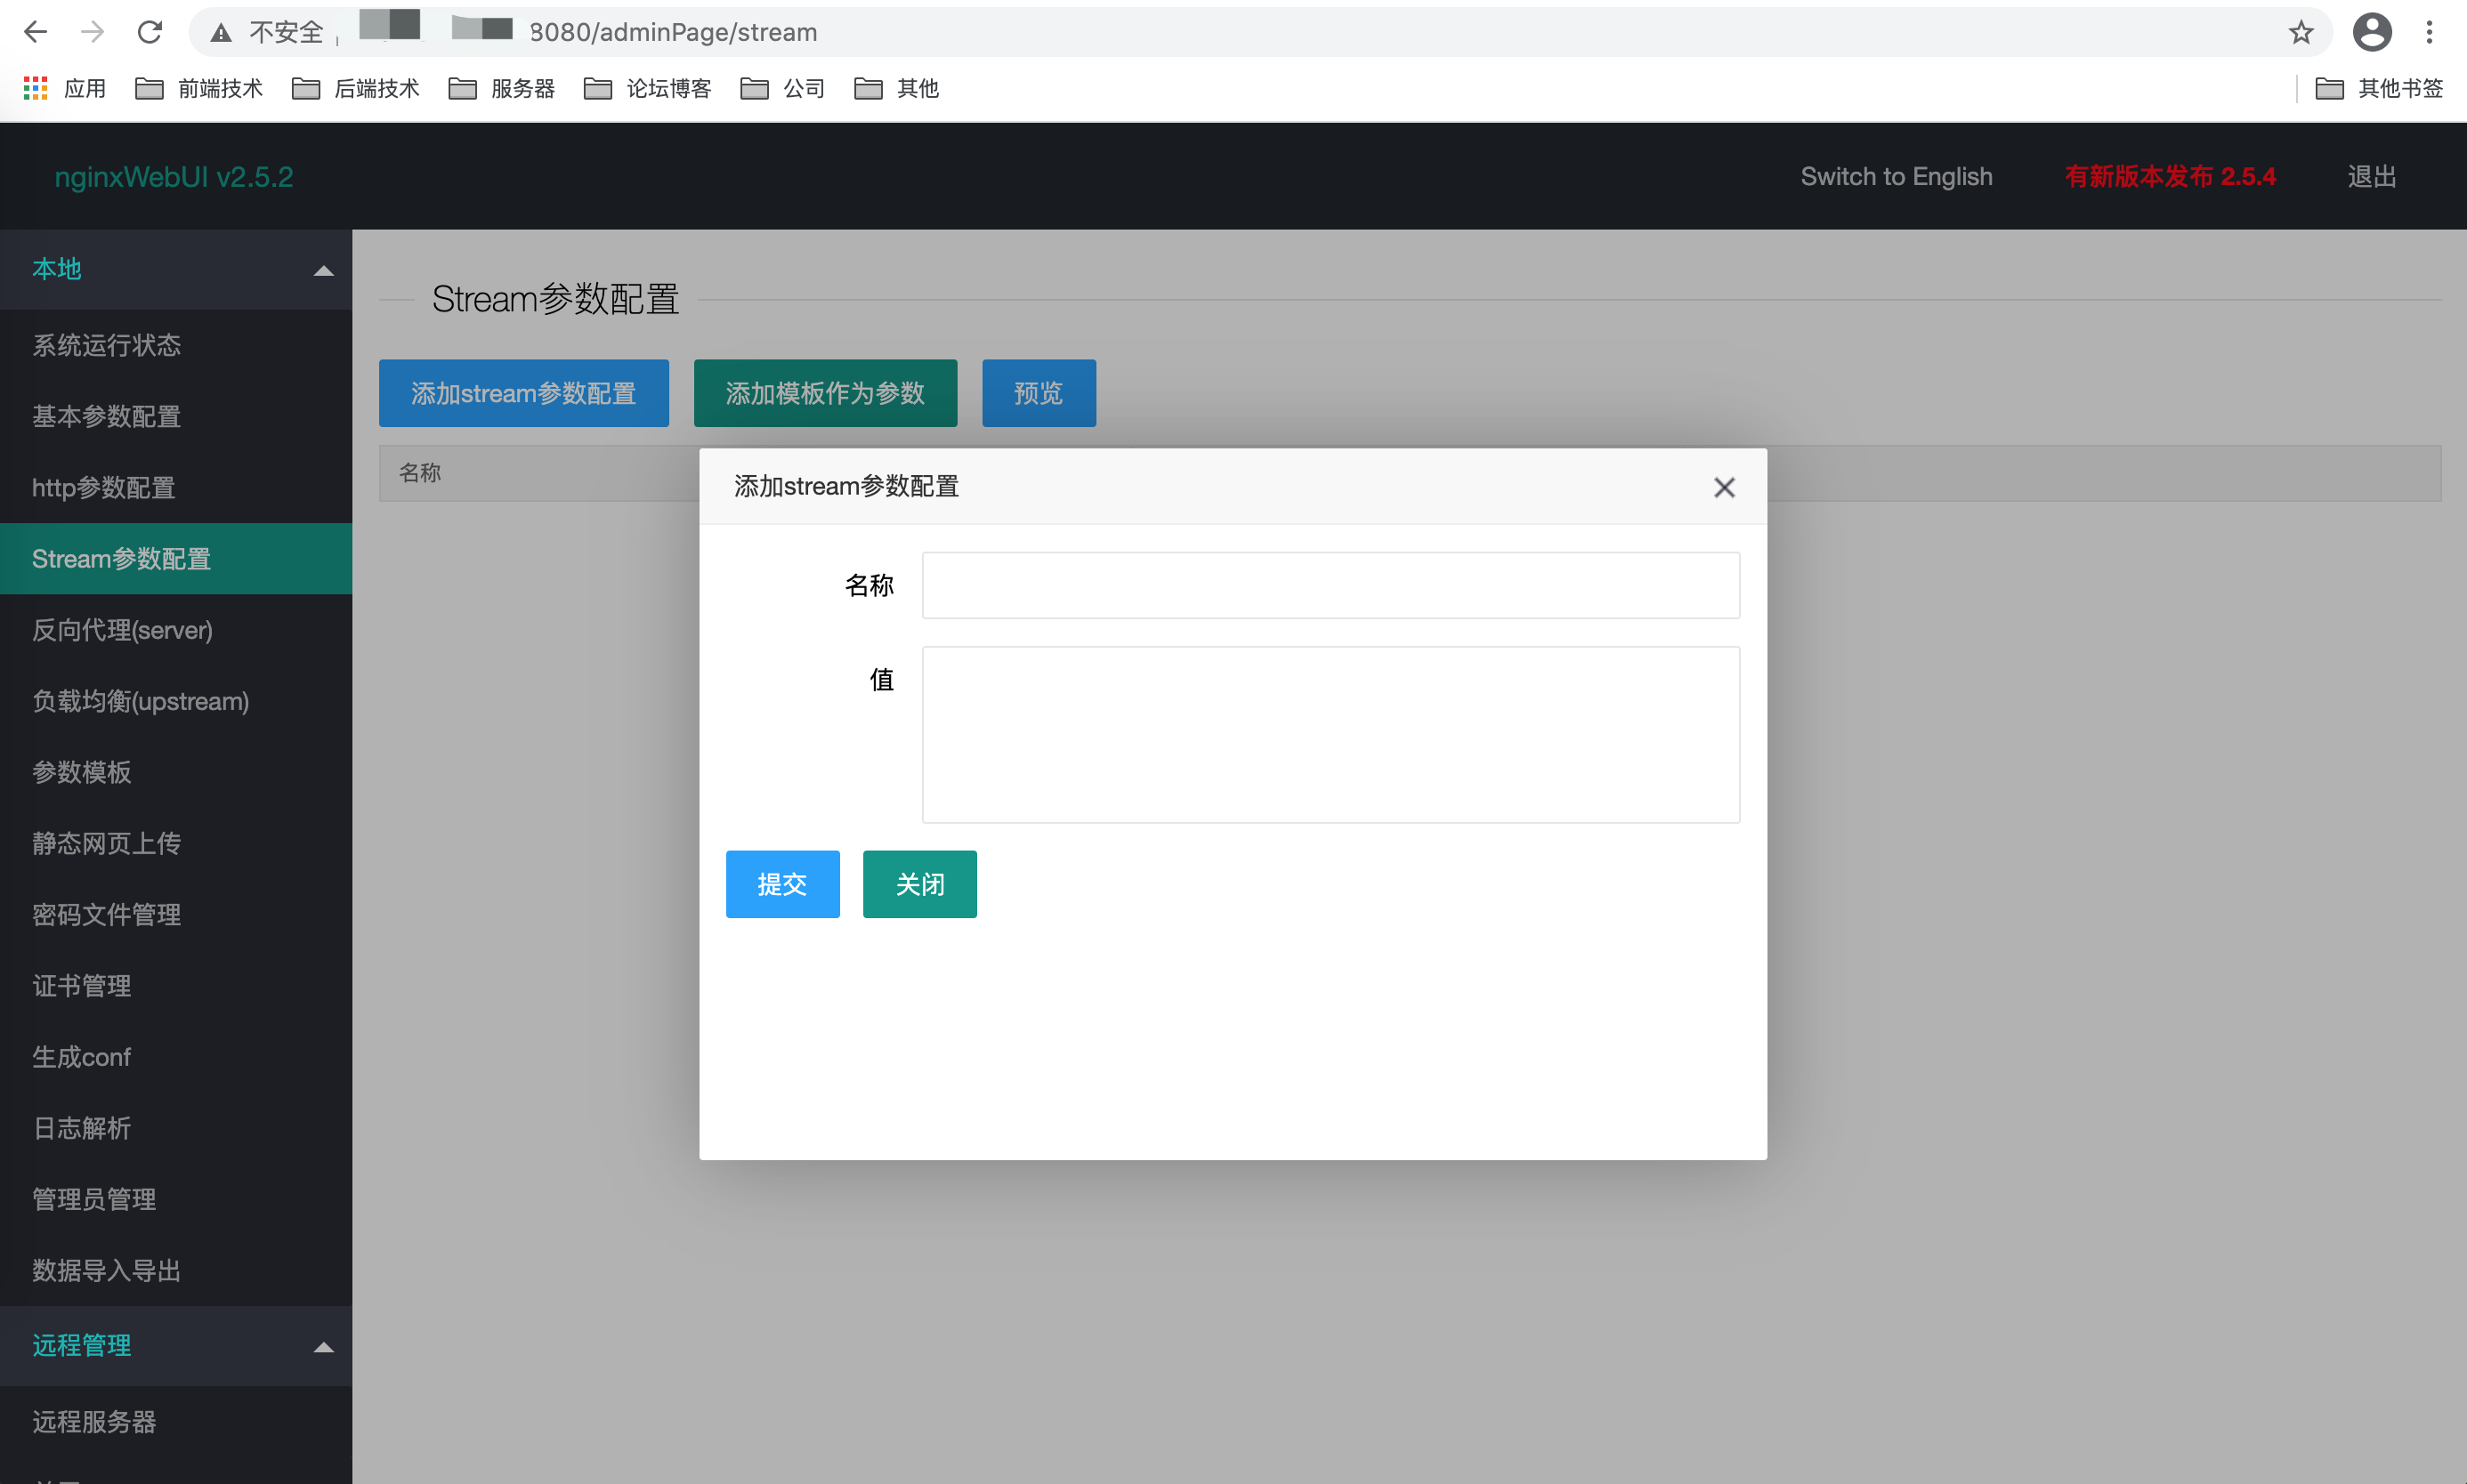Click the 预览 button
Image resolution: width=2467 pixels, height=1484 pixels.
coord(1039,393)
